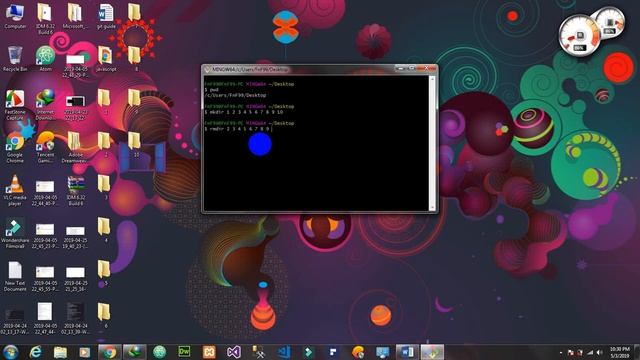Open Visual Studio Code from the taskbar
This screenshot has width=640, height=360.
click(284, 352)
